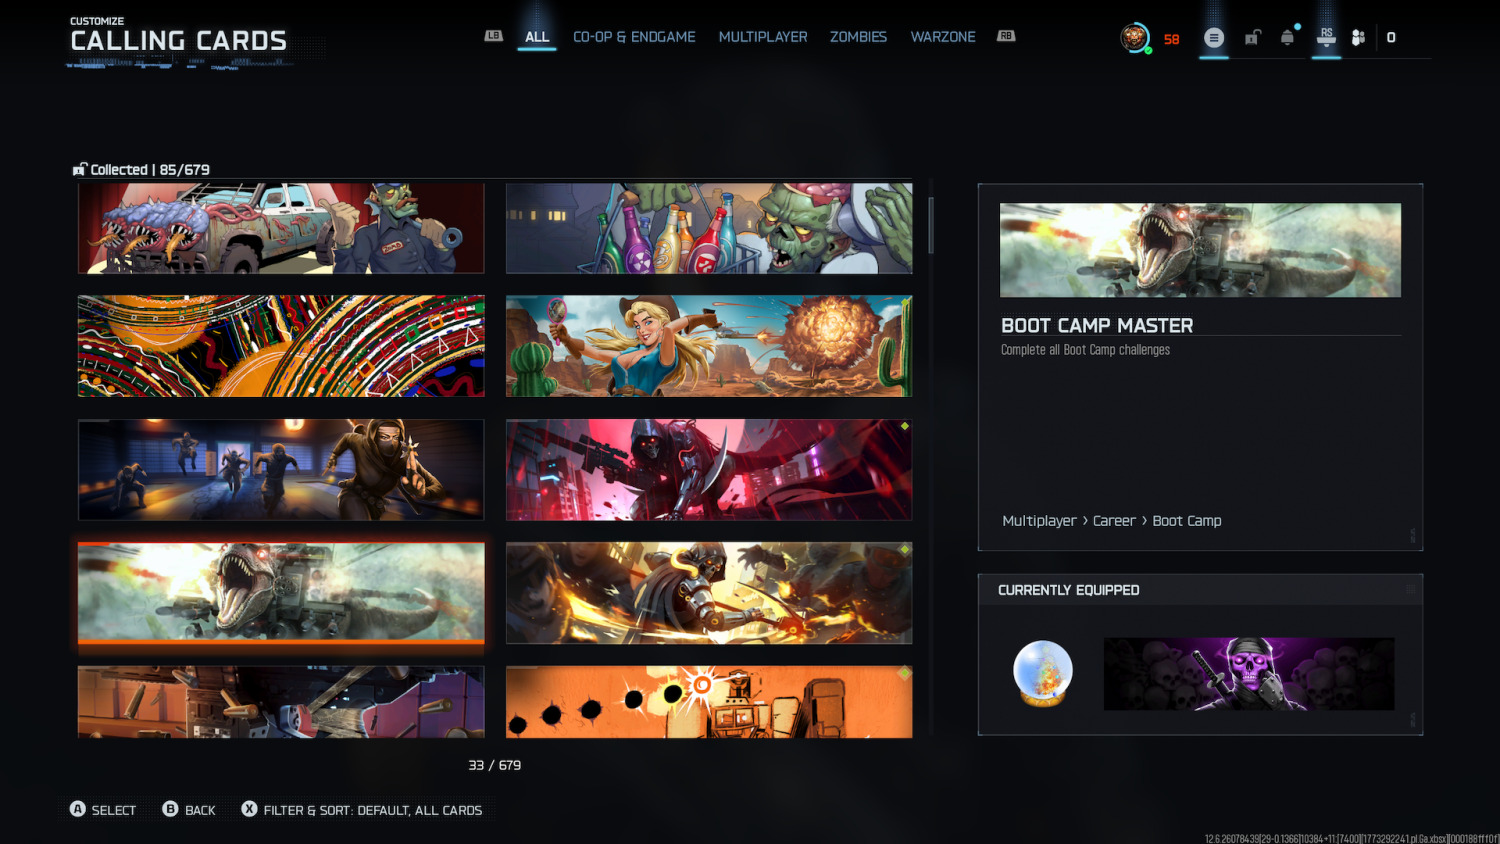The height and width of the screenshot is (844, 1500).
Task: Click the LB bumper tab icon
Action: pos(493,36)
